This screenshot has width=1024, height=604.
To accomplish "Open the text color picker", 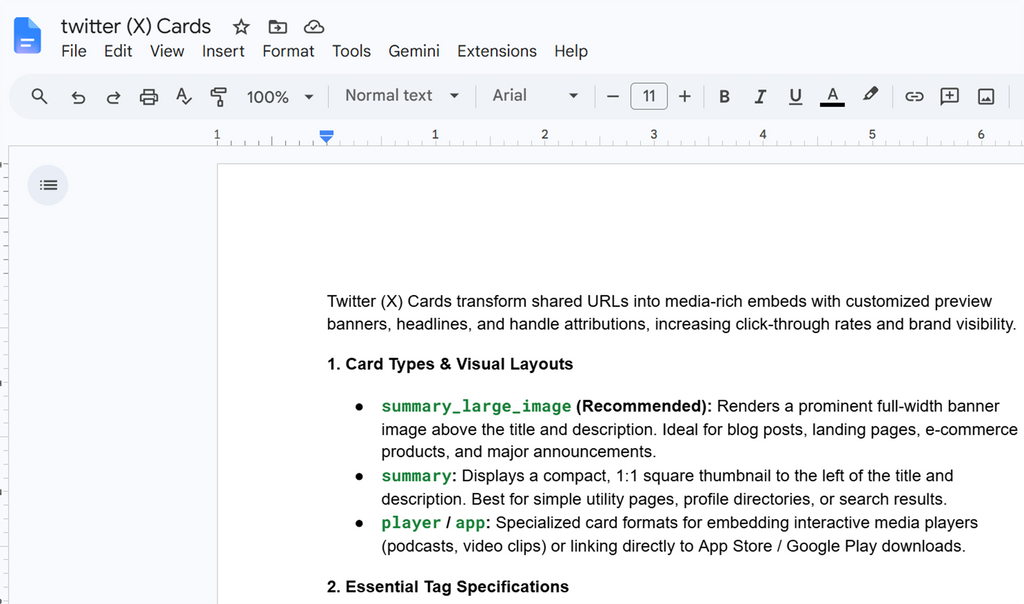I will [x=832, y=97].
